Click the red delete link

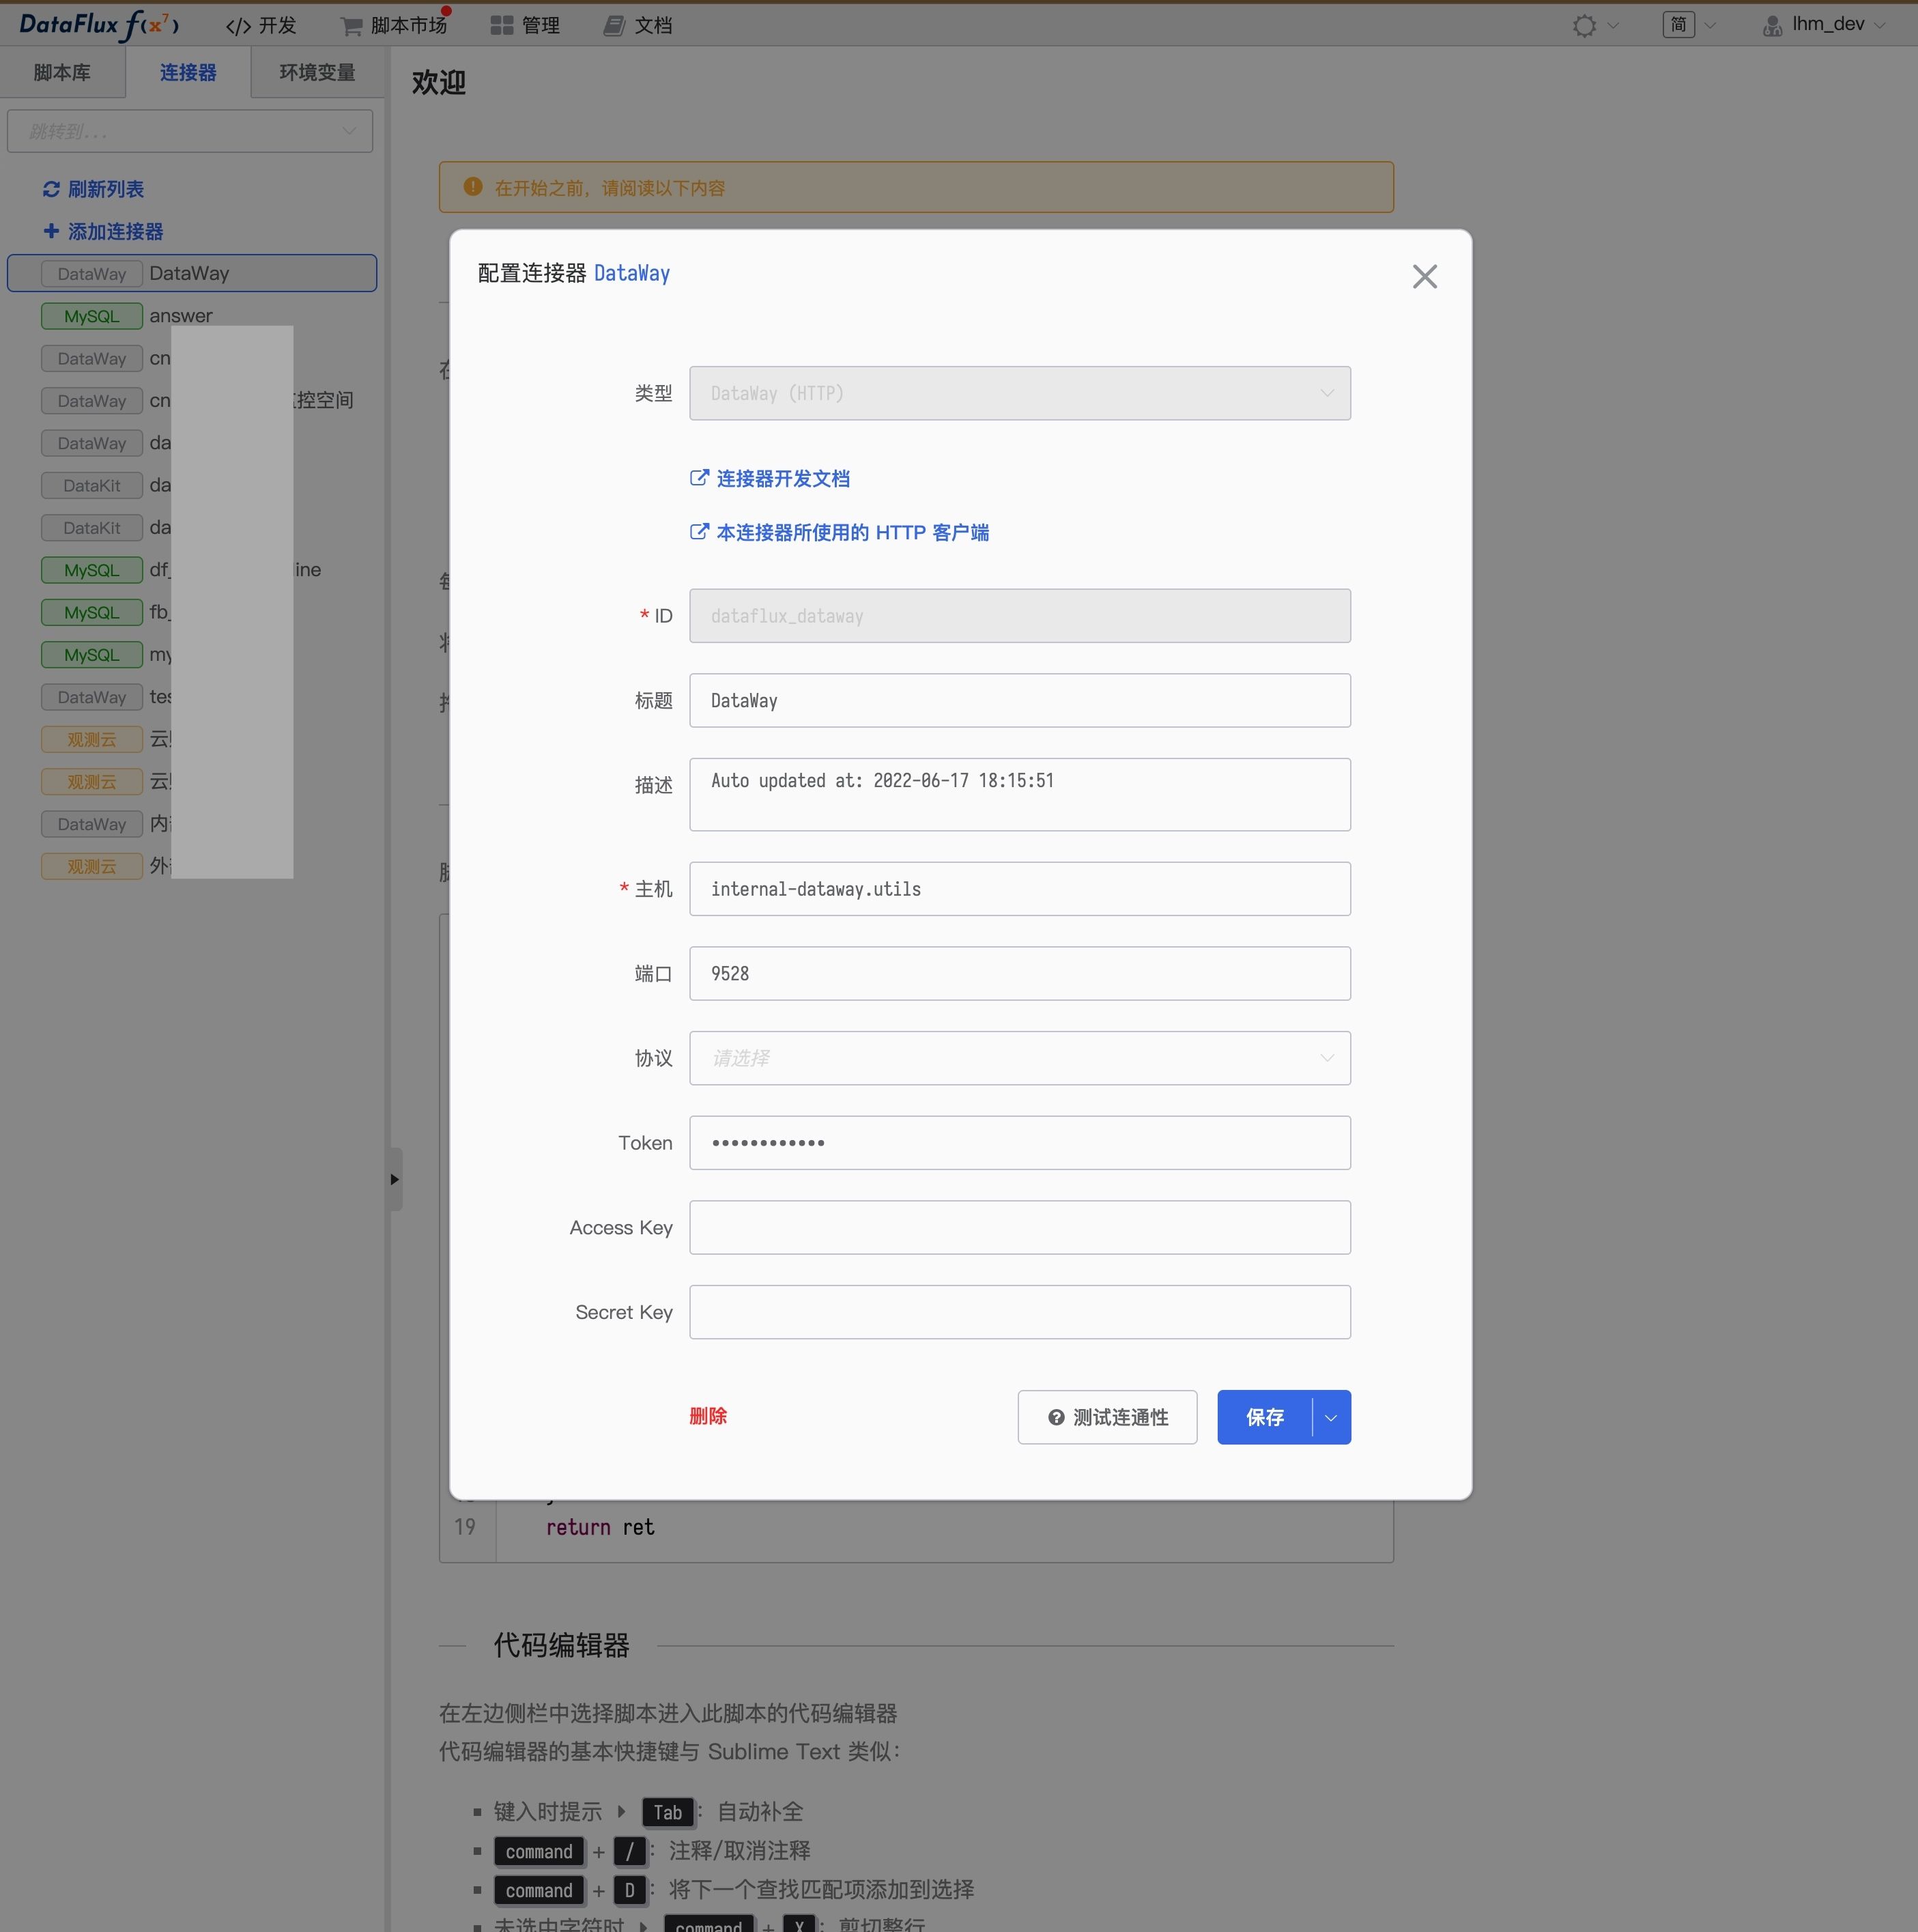(708, 1416)
